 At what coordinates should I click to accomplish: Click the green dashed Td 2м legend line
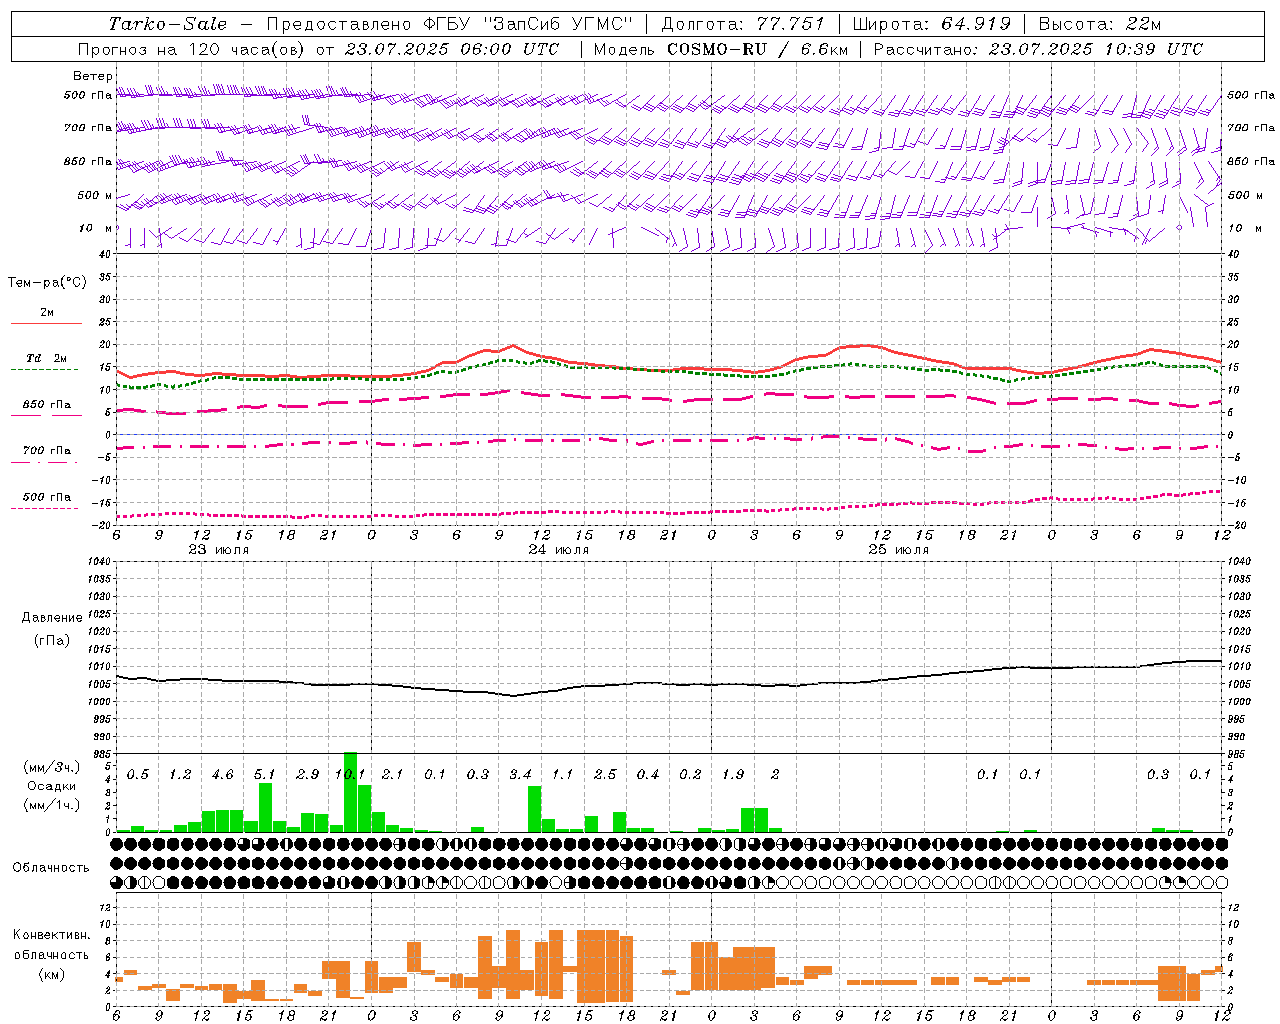pyautogui.click(x=44, y=369)
